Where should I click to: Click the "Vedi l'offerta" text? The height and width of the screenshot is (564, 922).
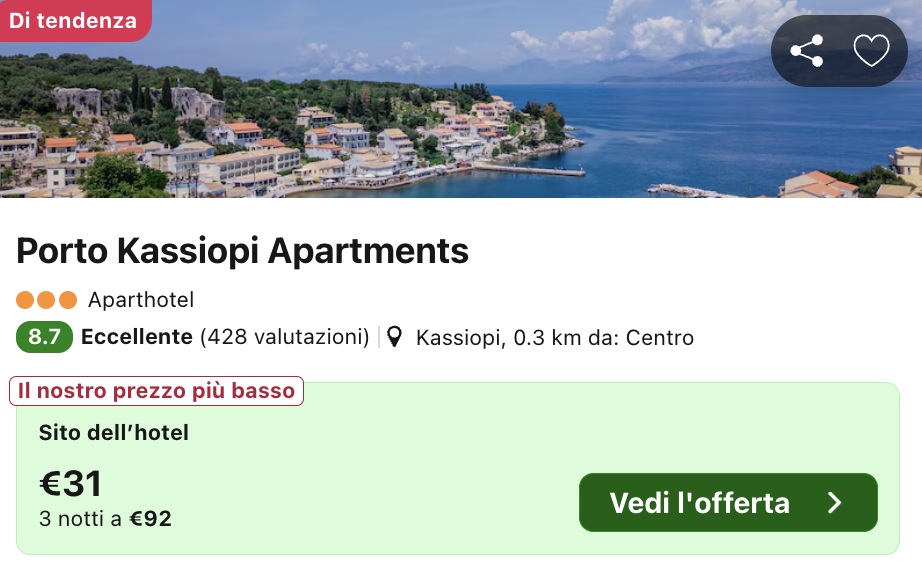click(x=699, y=502)
